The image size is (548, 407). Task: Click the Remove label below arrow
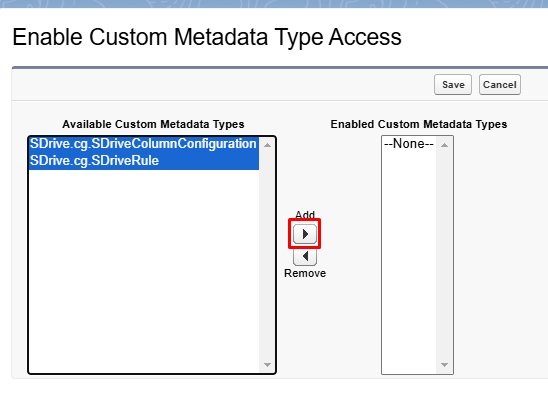(x=305, y=273)
